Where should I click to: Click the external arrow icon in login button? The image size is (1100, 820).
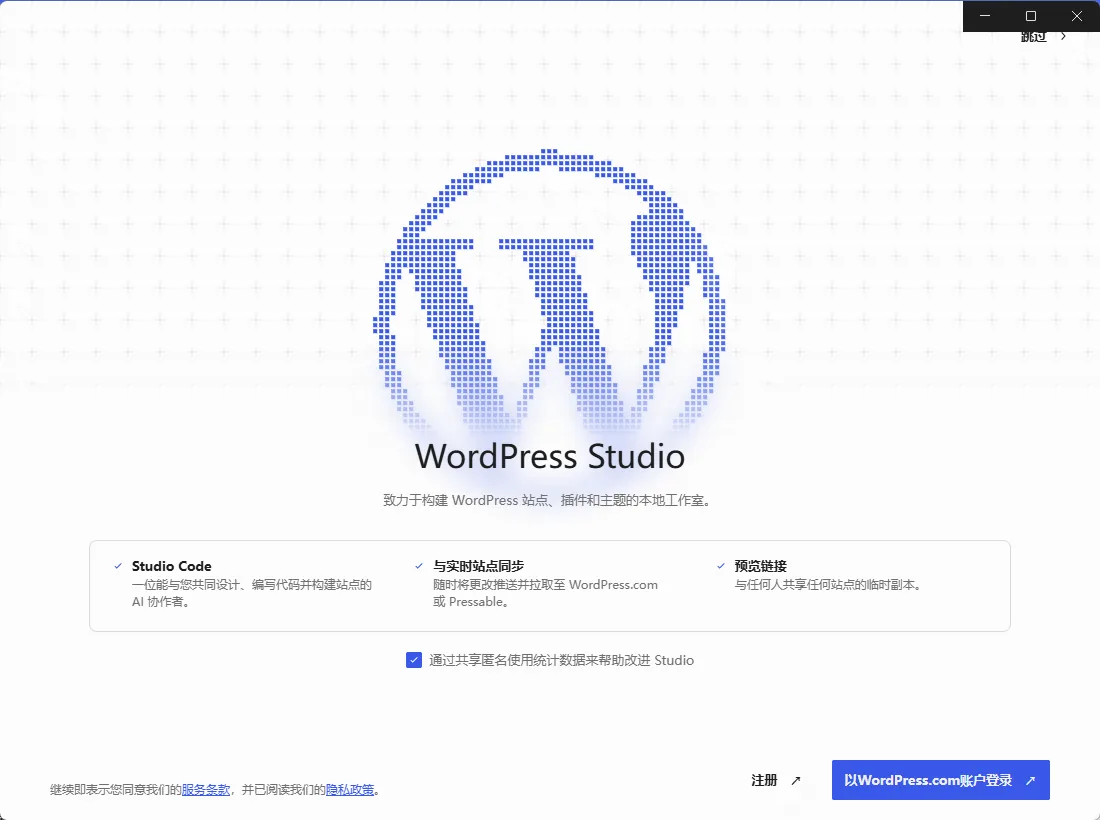[x=1030, y=780]
